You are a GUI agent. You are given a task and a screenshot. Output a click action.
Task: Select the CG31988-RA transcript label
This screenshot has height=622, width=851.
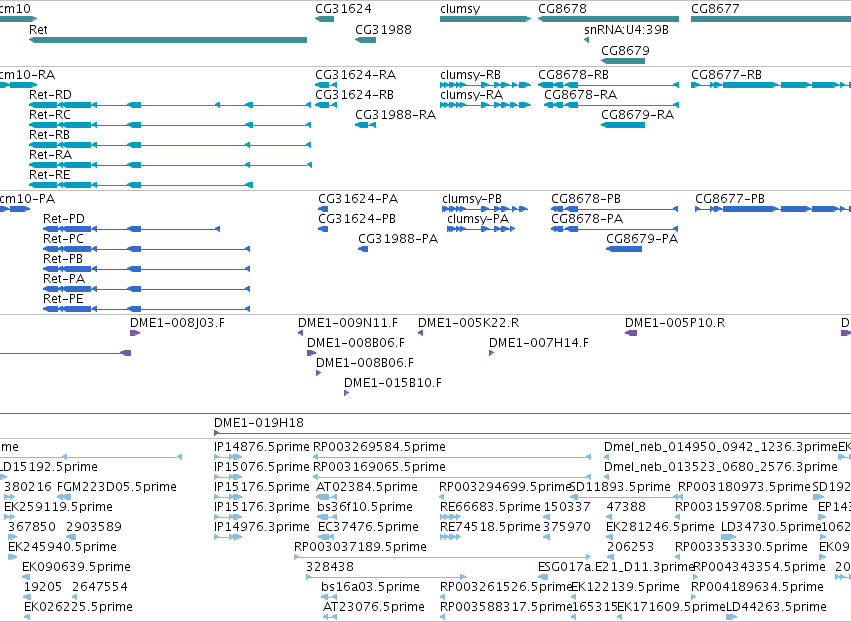coord(395,115)
